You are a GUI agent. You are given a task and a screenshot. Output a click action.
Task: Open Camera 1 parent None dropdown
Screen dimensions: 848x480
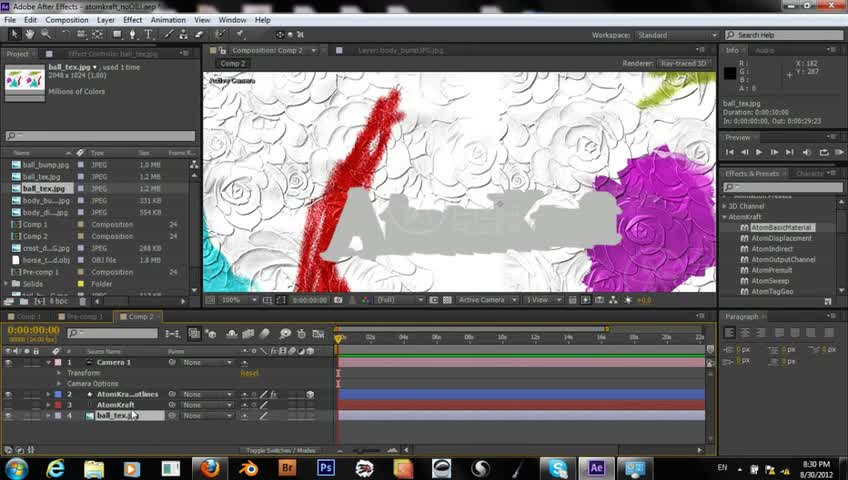click(208, 363)
